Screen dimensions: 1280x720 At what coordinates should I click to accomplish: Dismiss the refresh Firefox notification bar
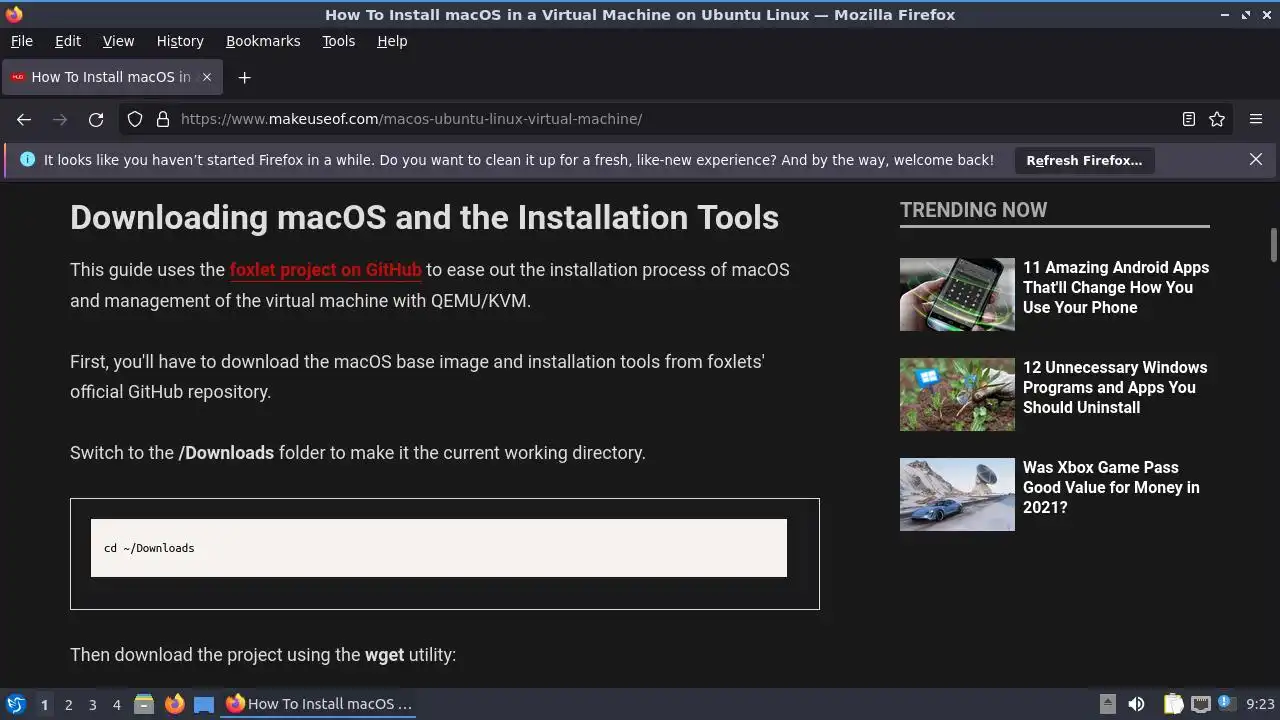coord(1256,159)
